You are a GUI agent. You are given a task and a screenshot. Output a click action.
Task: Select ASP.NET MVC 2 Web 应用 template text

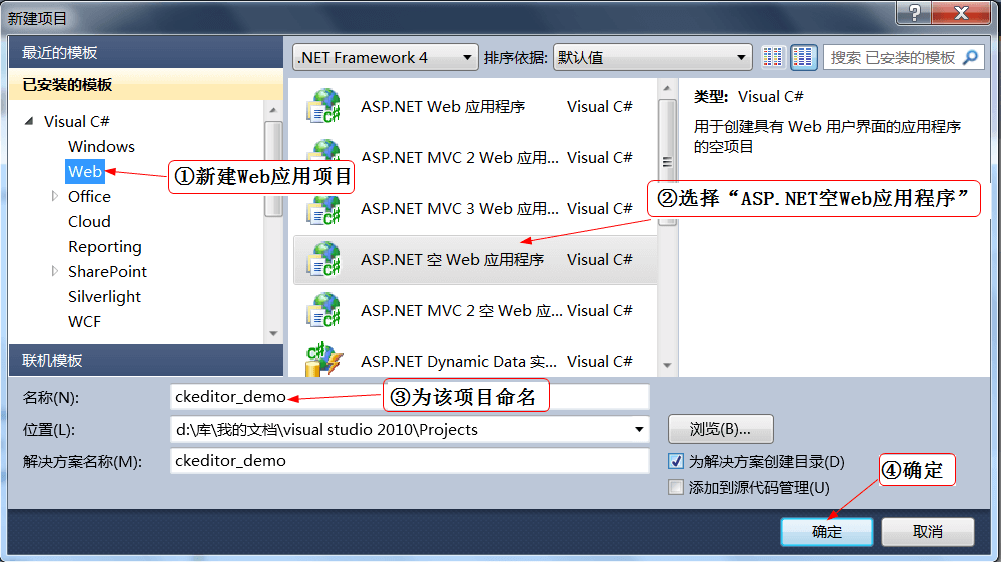(x=460, y=157)
